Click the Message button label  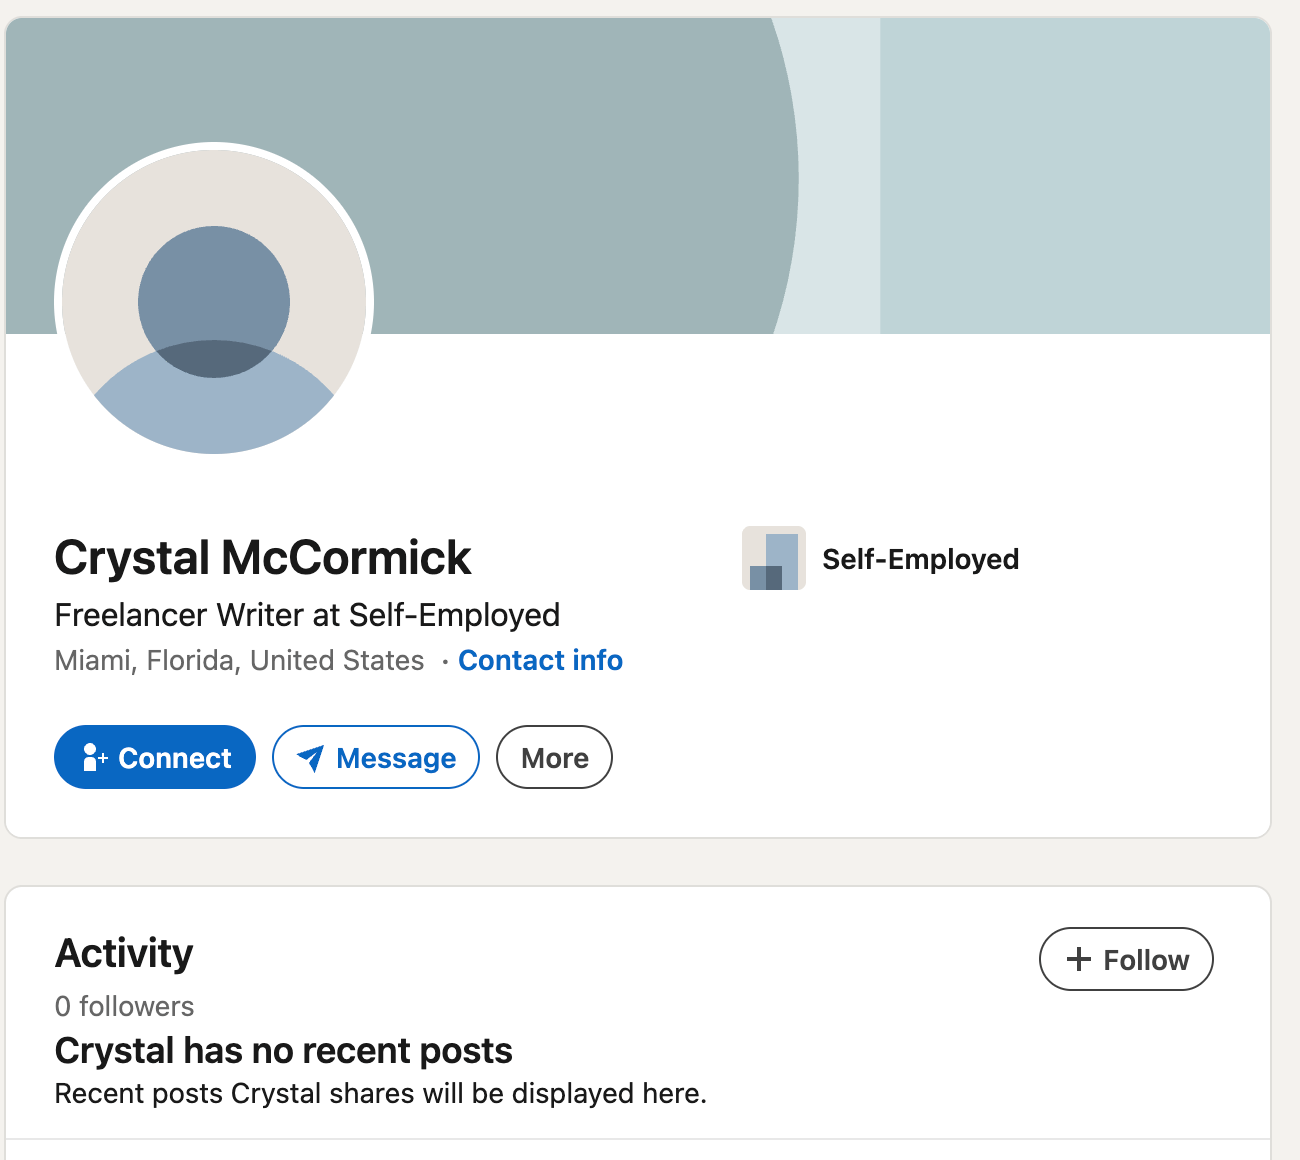click(x=396, y=758)
